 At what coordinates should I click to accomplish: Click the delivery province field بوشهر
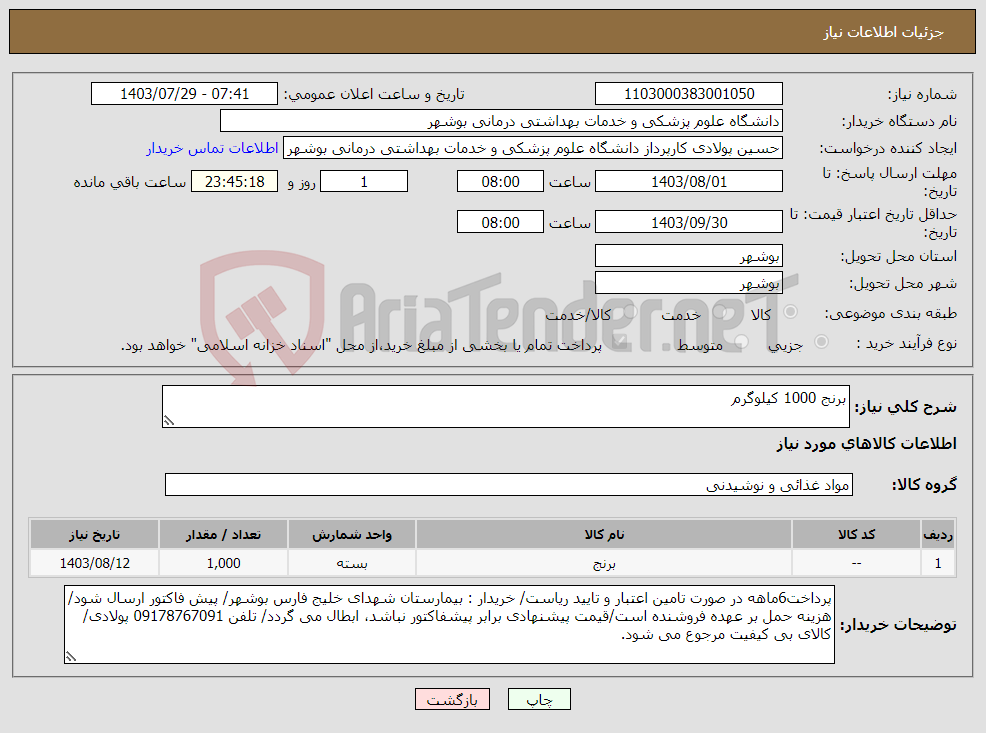coord(689,256)
